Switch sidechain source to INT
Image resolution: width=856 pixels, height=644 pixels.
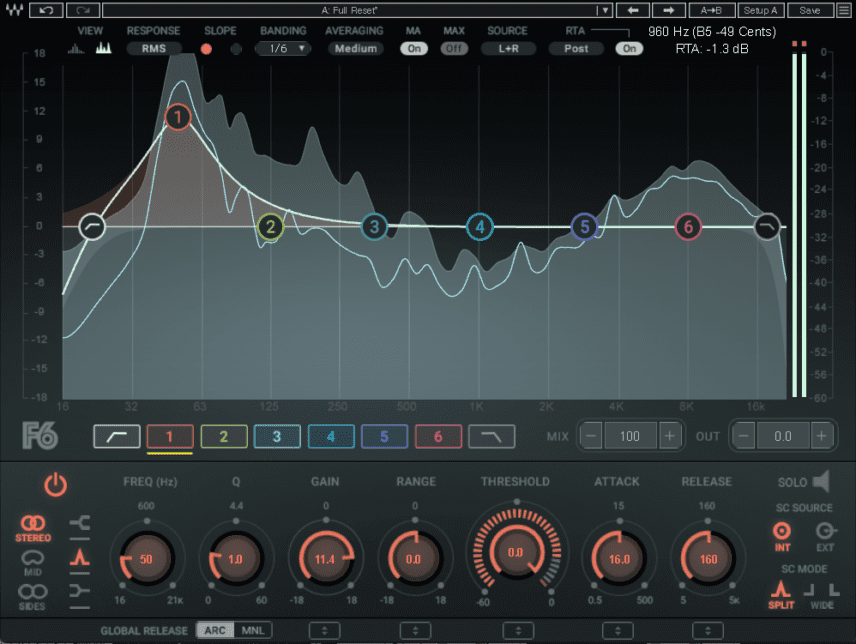(x=782, y=536)
